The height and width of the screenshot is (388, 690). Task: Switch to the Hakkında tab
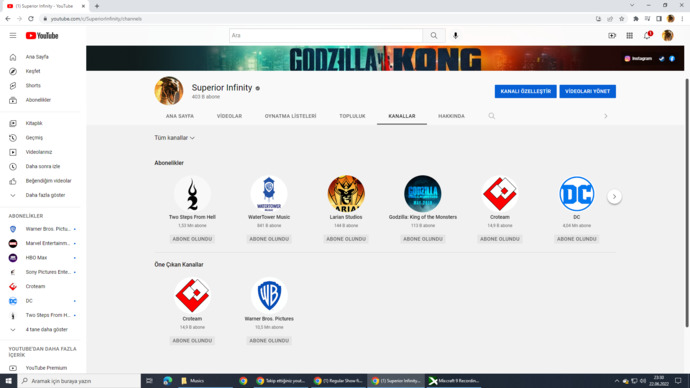(451, 116)
